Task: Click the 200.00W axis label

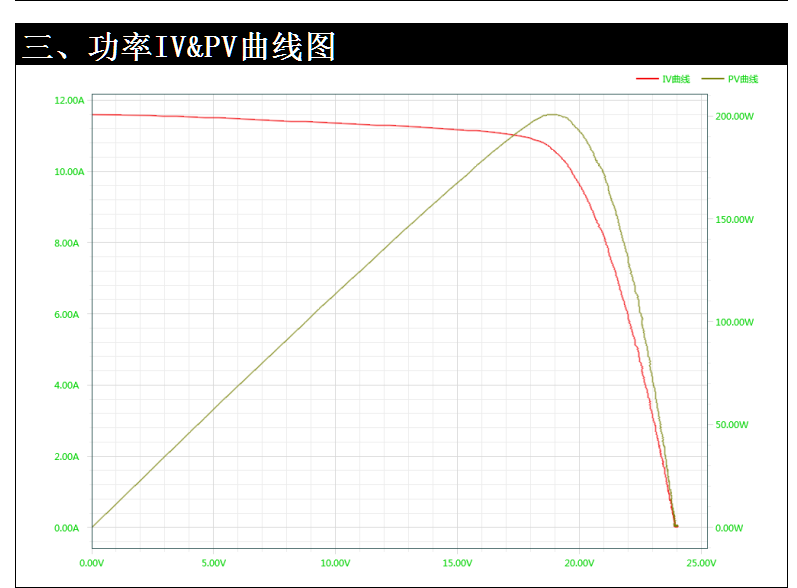Action: click(x=734, y=116)
